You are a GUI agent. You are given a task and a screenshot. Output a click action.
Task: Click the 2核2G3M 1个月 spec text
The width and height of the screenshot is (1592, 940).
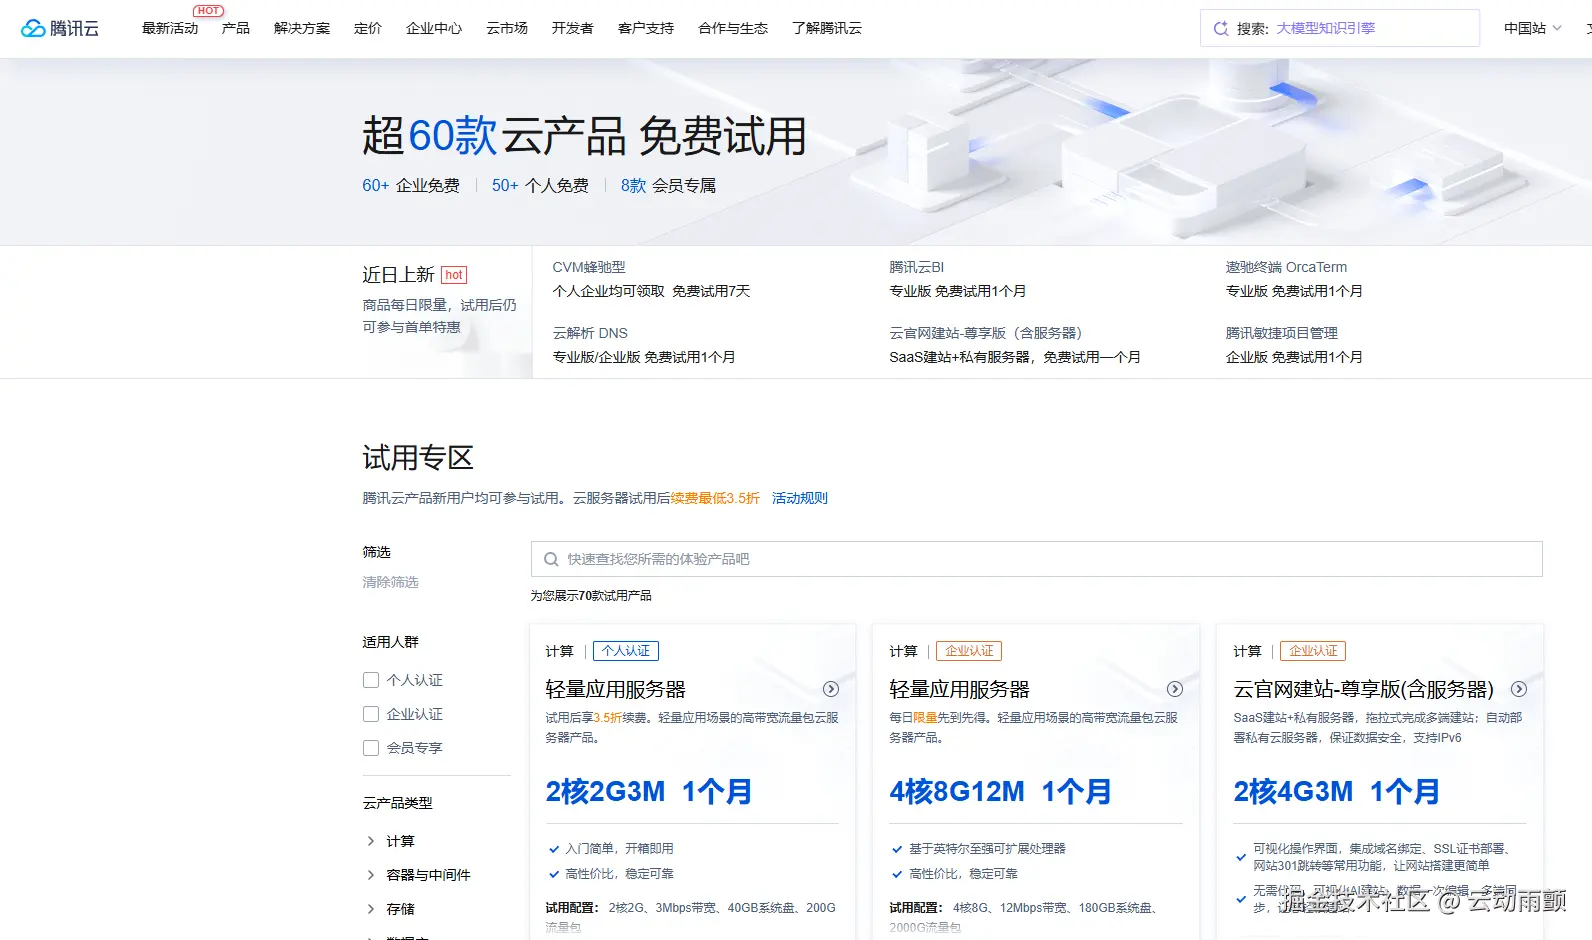[x=649, y=792]
